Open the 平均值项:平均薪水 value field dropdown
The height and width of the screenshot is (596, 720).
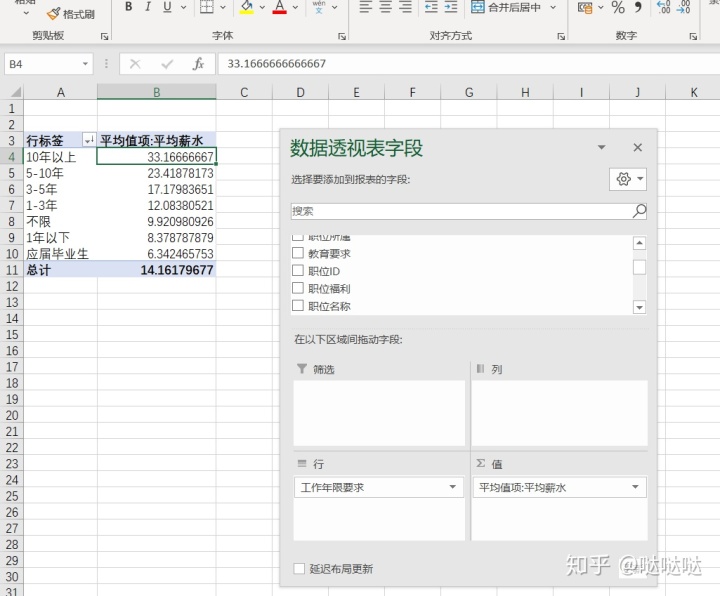click(636, 487)
